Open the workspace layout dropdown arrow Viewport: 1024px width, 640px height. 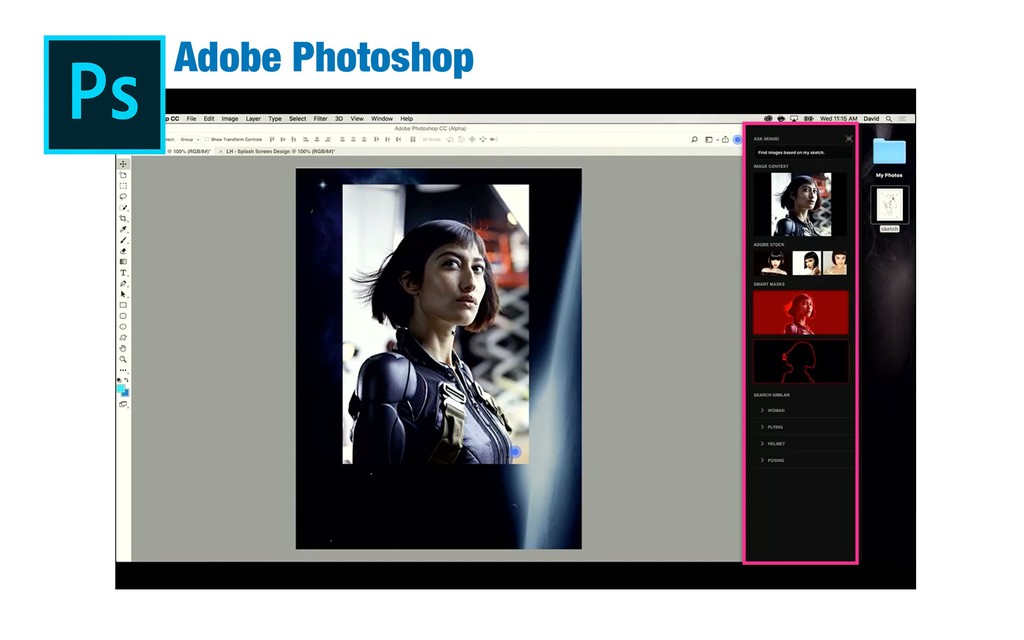717,140
